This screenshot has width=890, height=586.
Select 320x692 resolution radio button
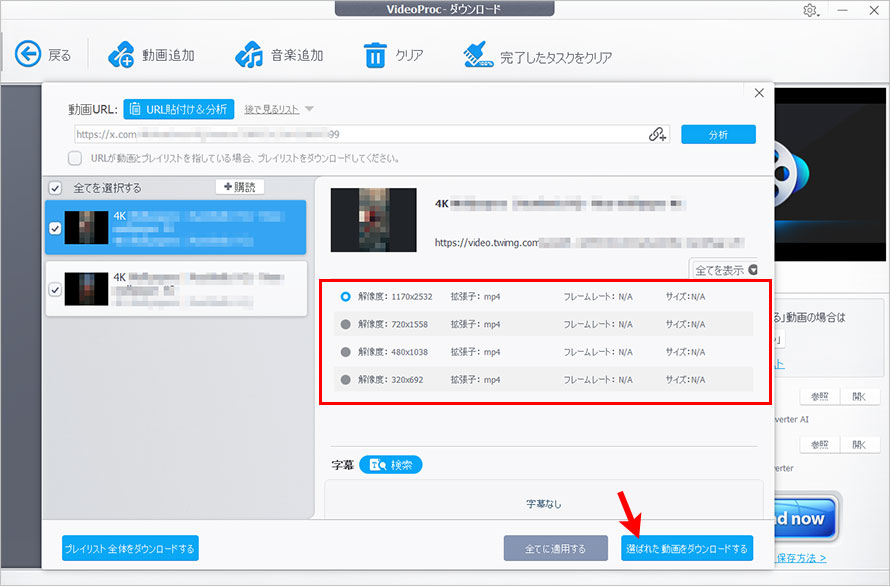click(345, 380)
